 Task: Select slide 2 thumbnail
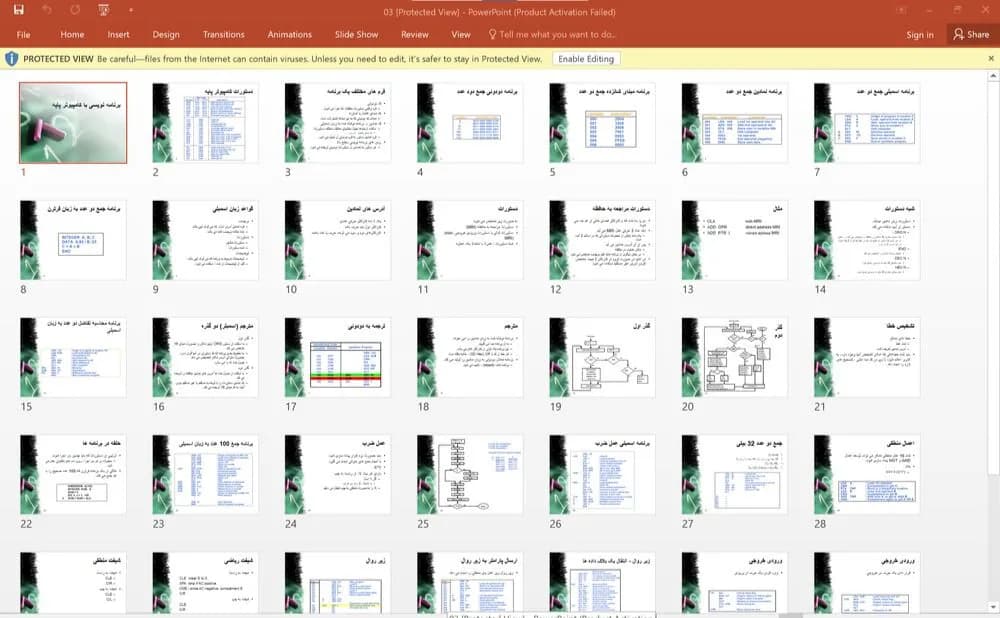click(x=205, y=122)
